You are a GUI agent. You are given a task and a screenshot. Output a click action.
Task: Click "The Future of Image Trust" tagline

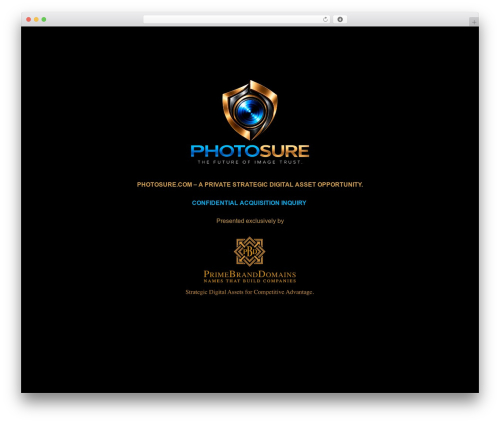coord(250,162)
